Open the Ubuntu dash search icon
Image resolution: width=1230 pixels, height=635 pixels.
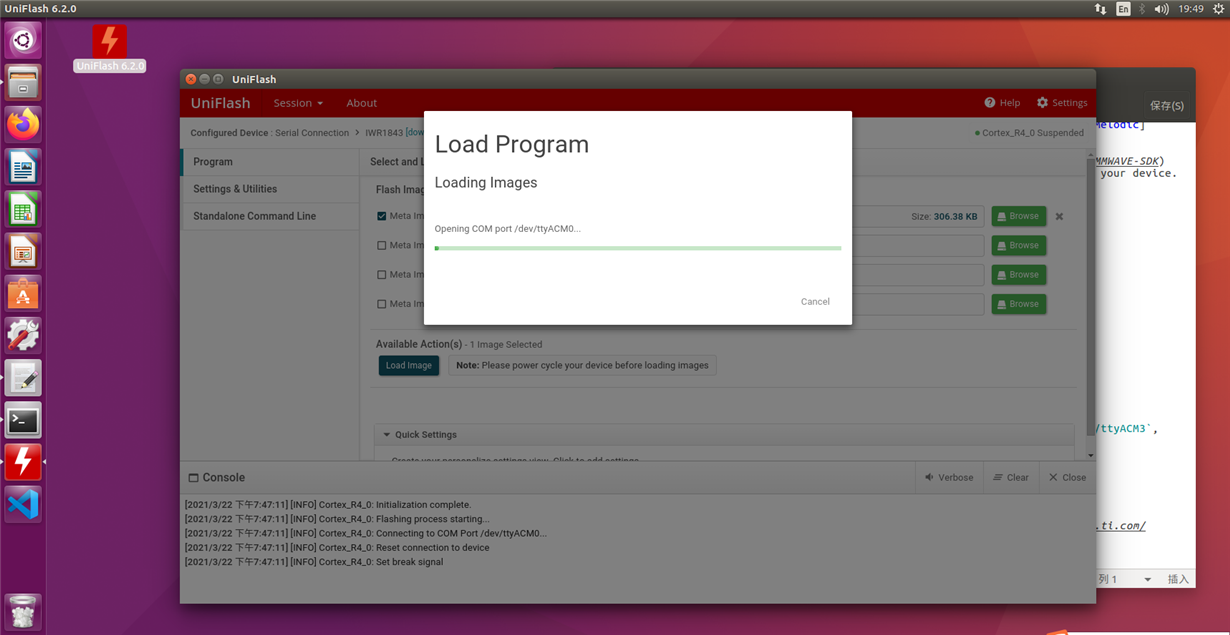[x=23, y=40]
